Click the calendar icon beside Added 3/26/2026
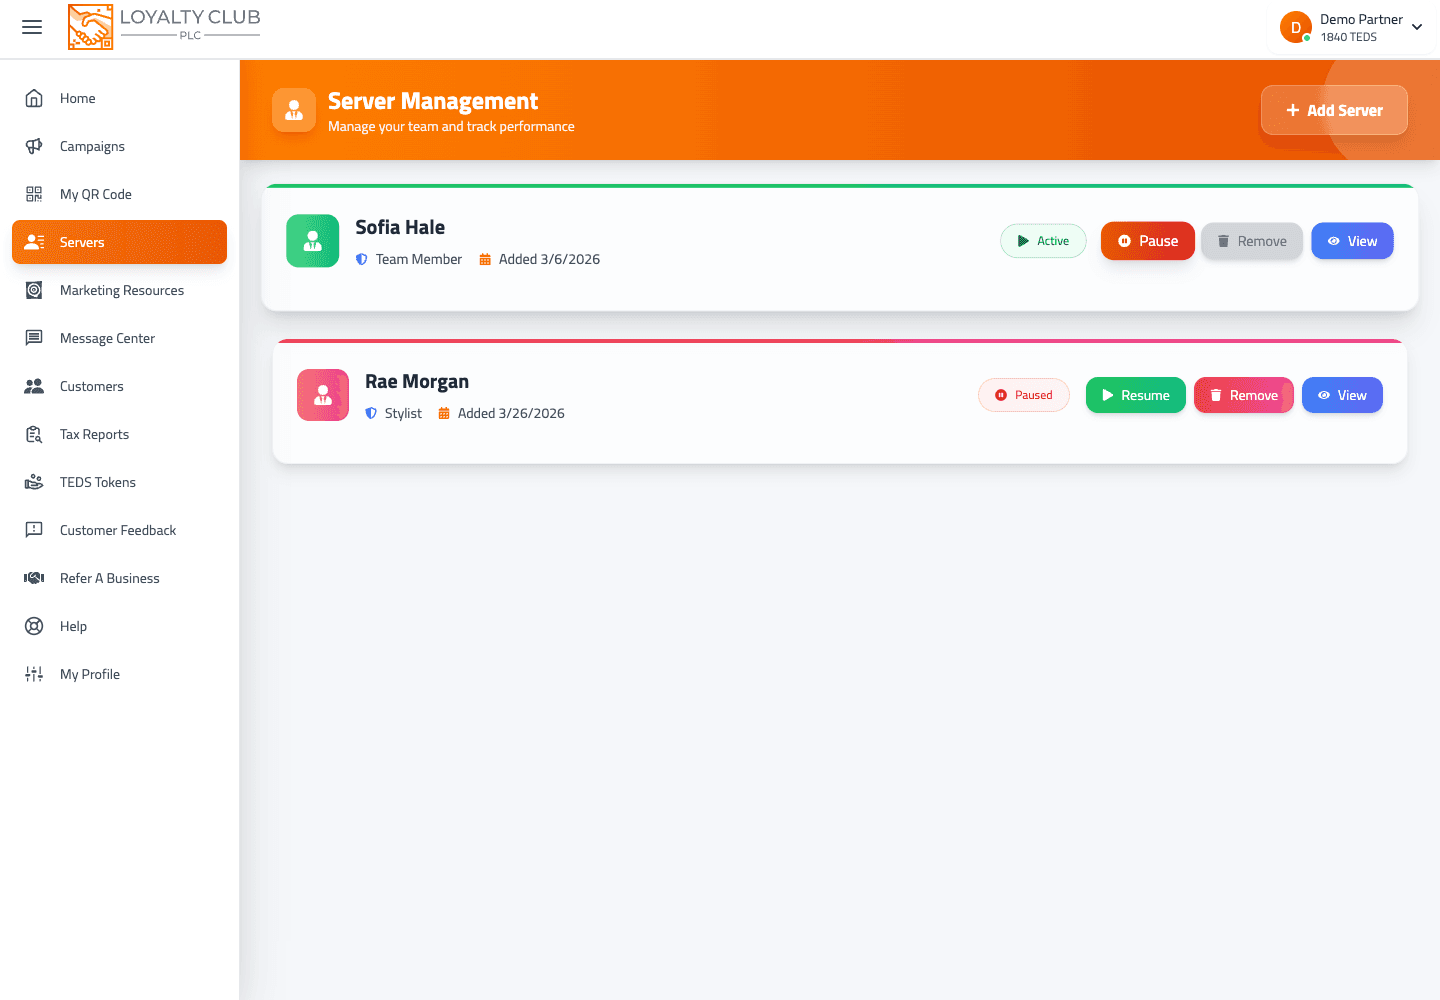1440x1000 pixels. point(444,413)
